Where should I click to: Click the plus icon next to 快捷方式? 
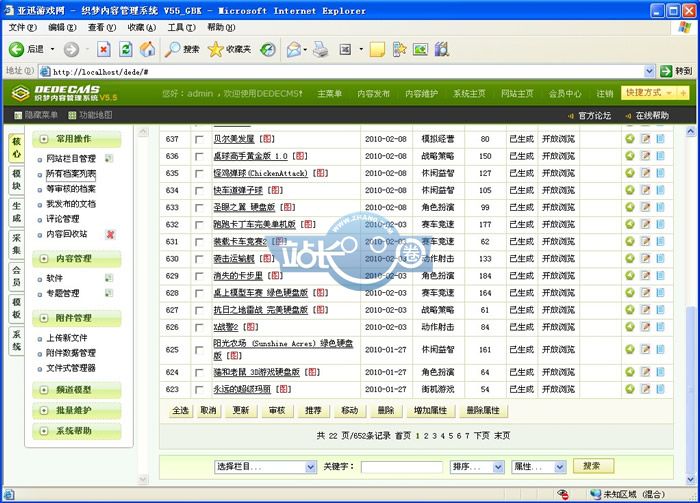683,93
